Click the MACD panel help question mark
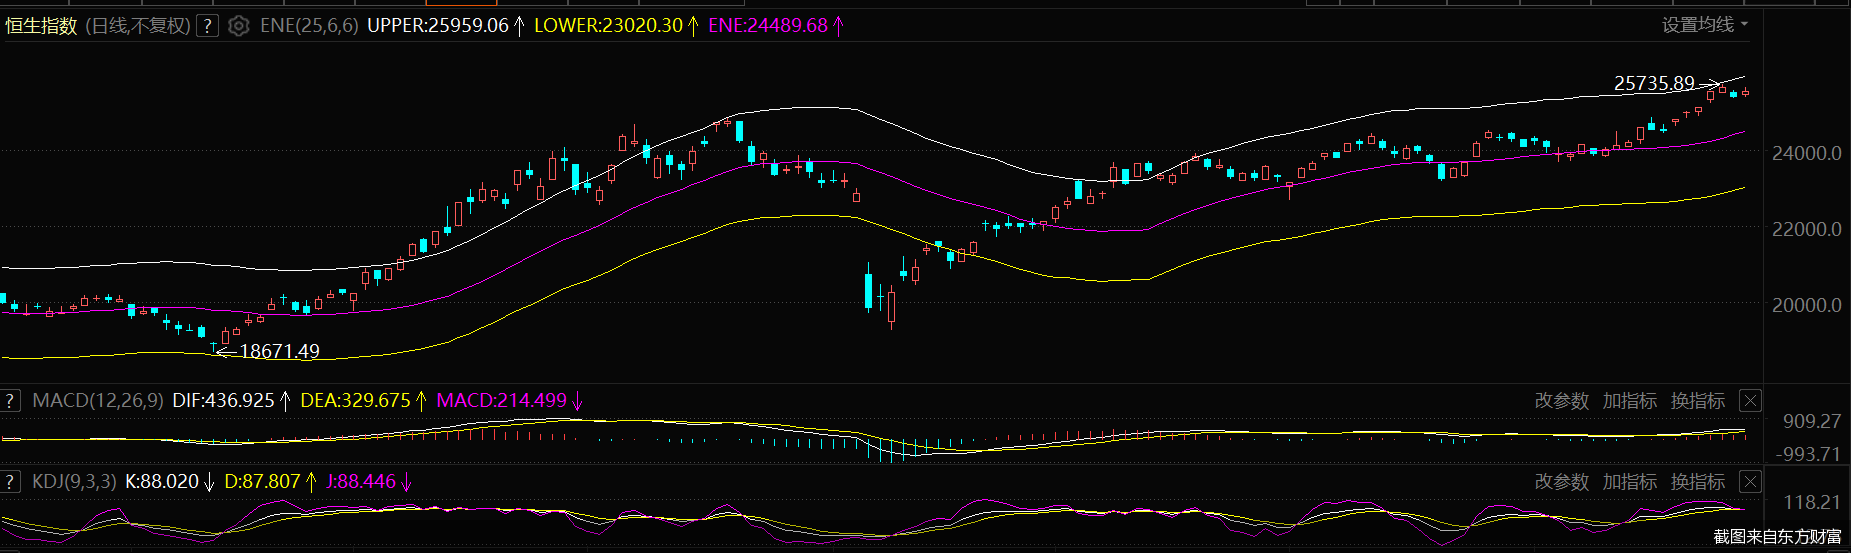1851x553 pixels. 10,401
